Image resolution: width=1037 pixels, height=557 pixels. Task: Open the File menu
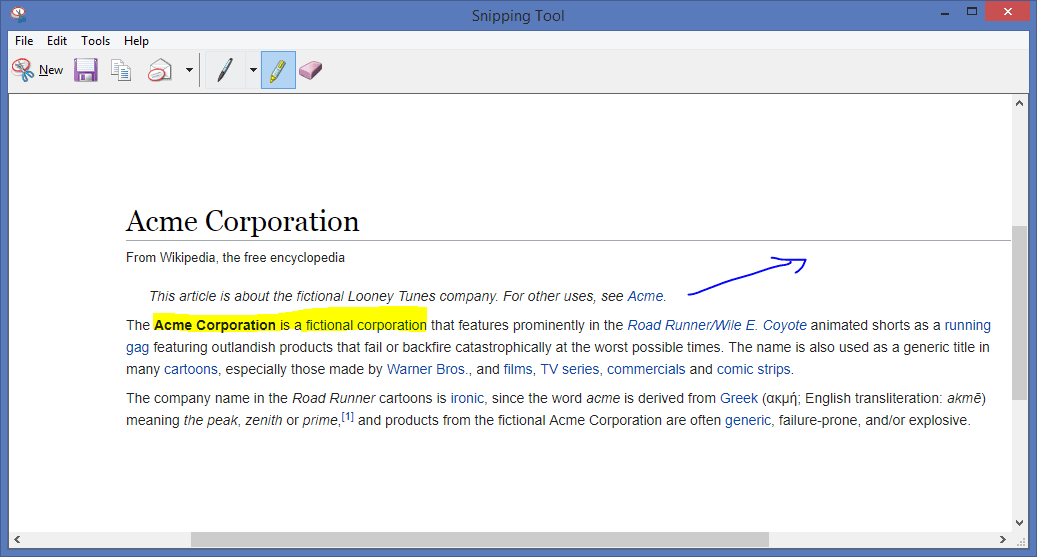(24, 41)
